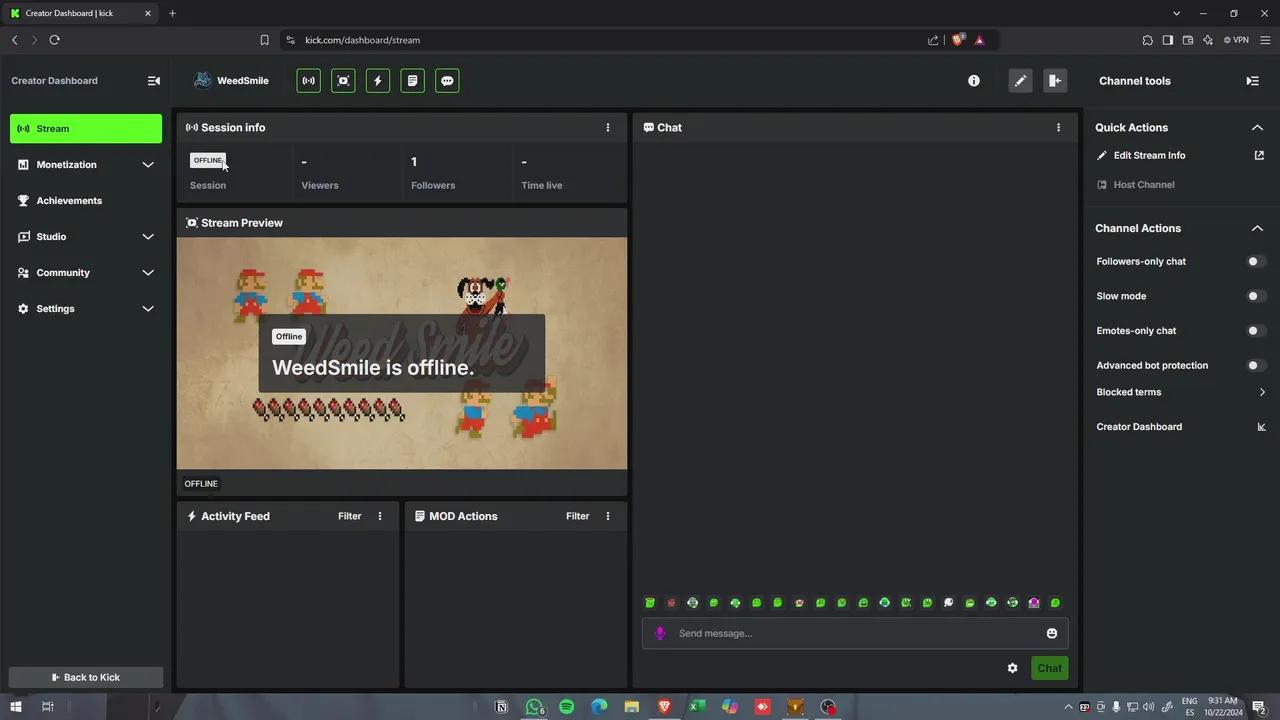
Task: Click the add panel icon beside the pencil
Action: [x=1055, y=81]
